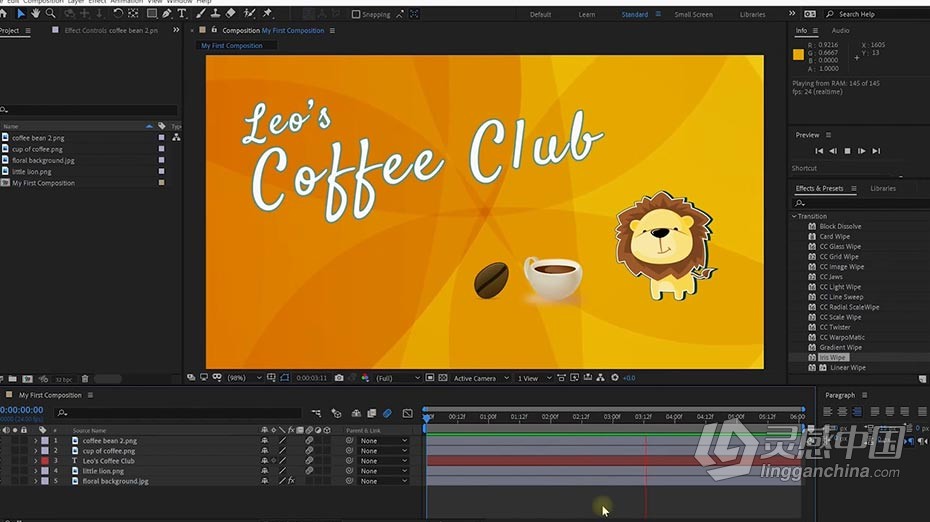Select the Pan Behind anchor point tool

(133, 13)
